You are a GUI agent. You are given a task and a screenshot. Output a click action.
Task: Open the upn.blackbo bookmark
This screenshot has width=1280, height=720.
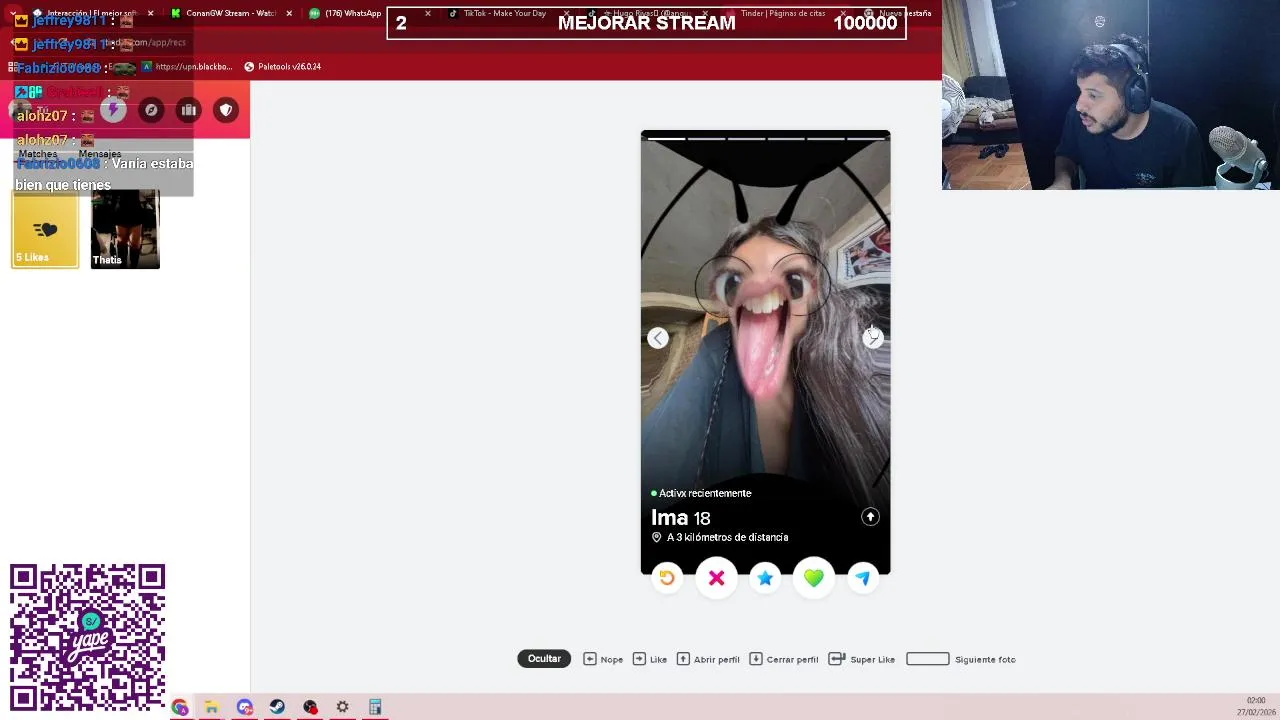pyautogui.click(x=187, y=67)
